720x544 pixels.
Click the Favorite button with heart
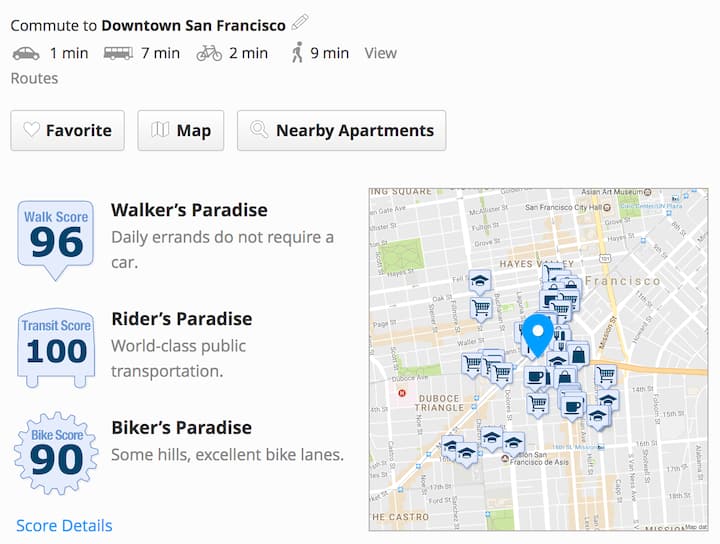(x=68, y=130)
